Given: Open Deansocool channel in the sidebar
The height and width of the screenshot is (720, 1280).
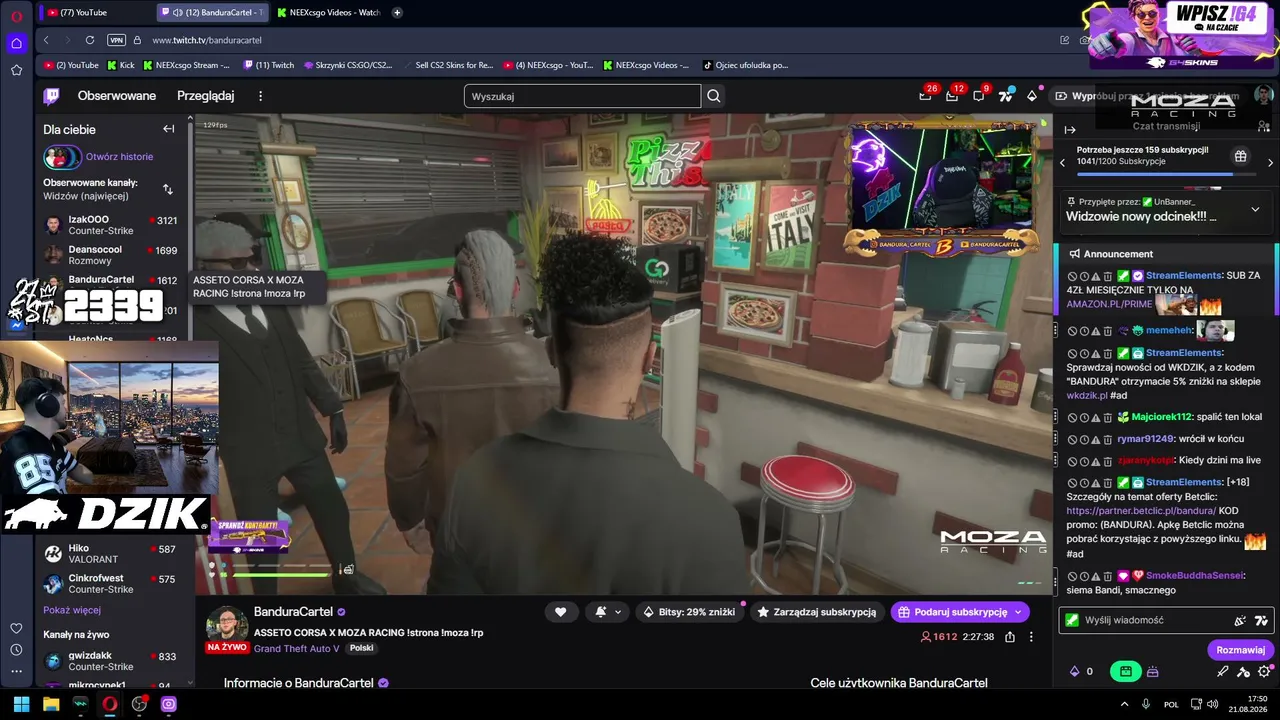Looking at the screenshot, I should tap(110, 255).
